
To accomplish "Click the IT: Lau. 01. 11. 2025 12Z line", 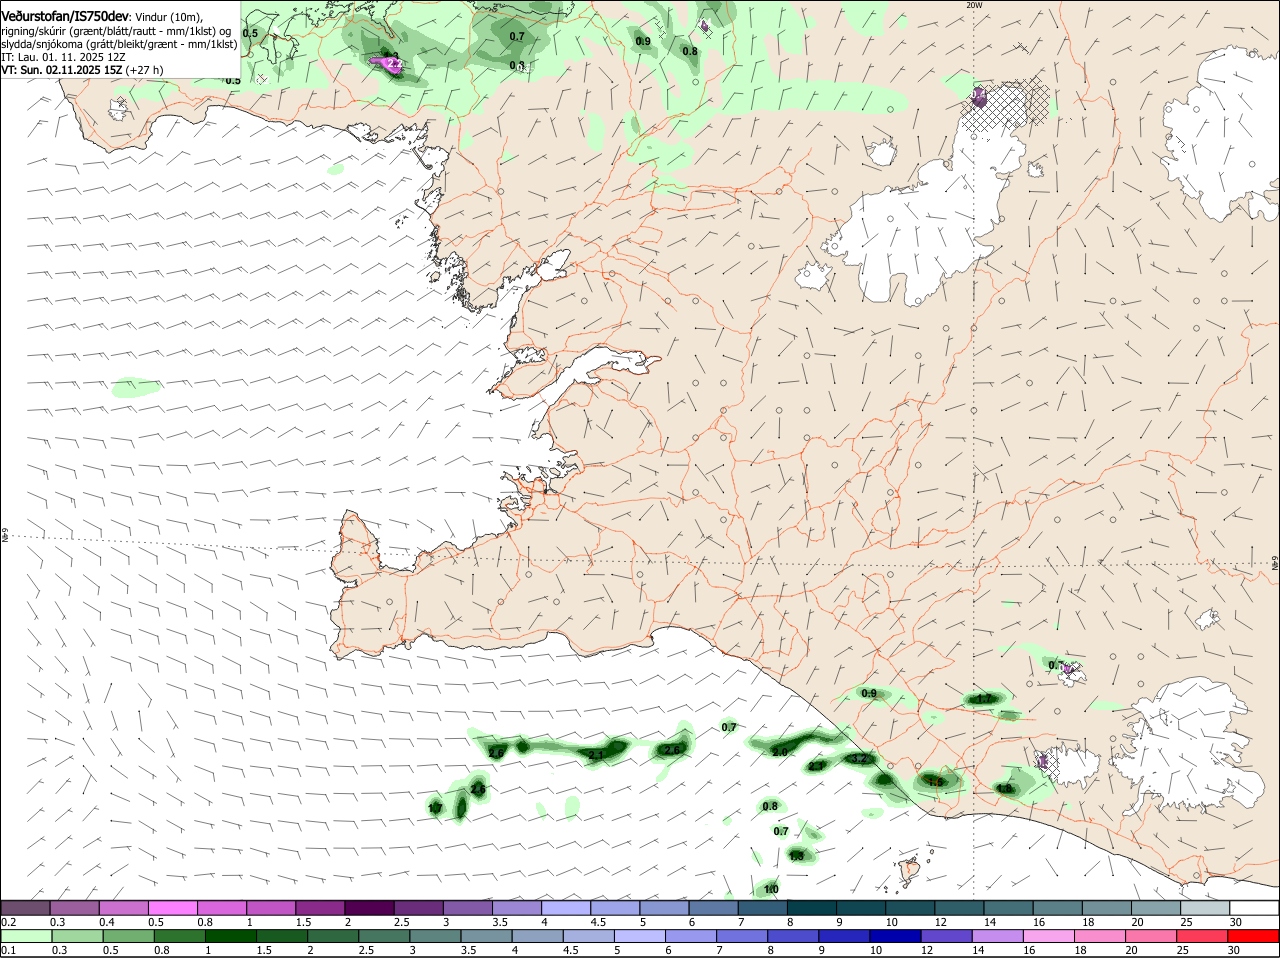I will pos(64,57).
